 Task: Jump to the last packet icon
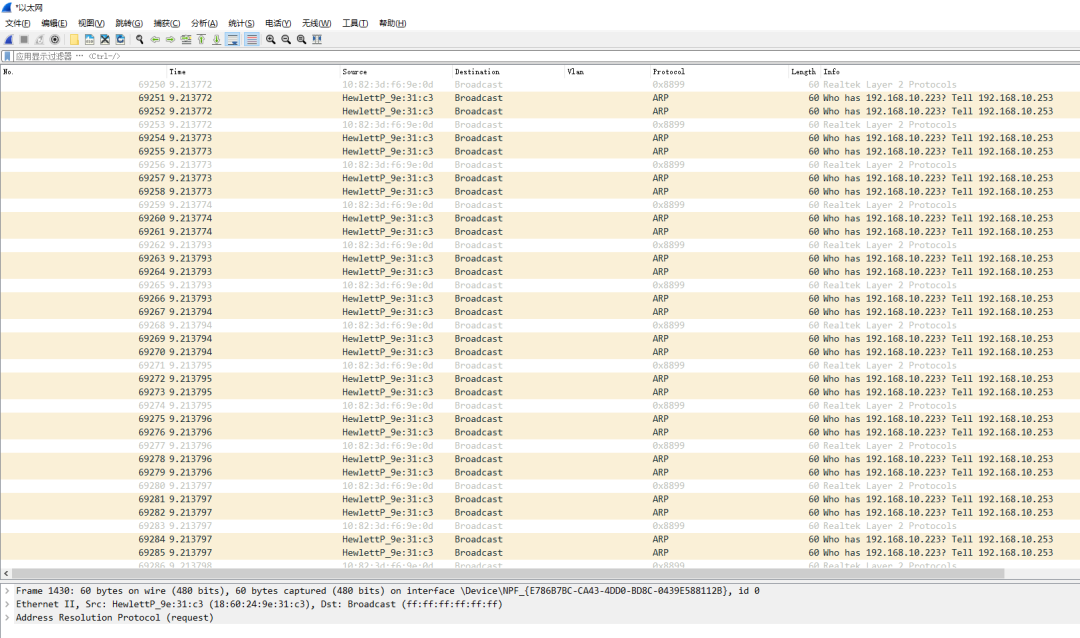[216, 40]
